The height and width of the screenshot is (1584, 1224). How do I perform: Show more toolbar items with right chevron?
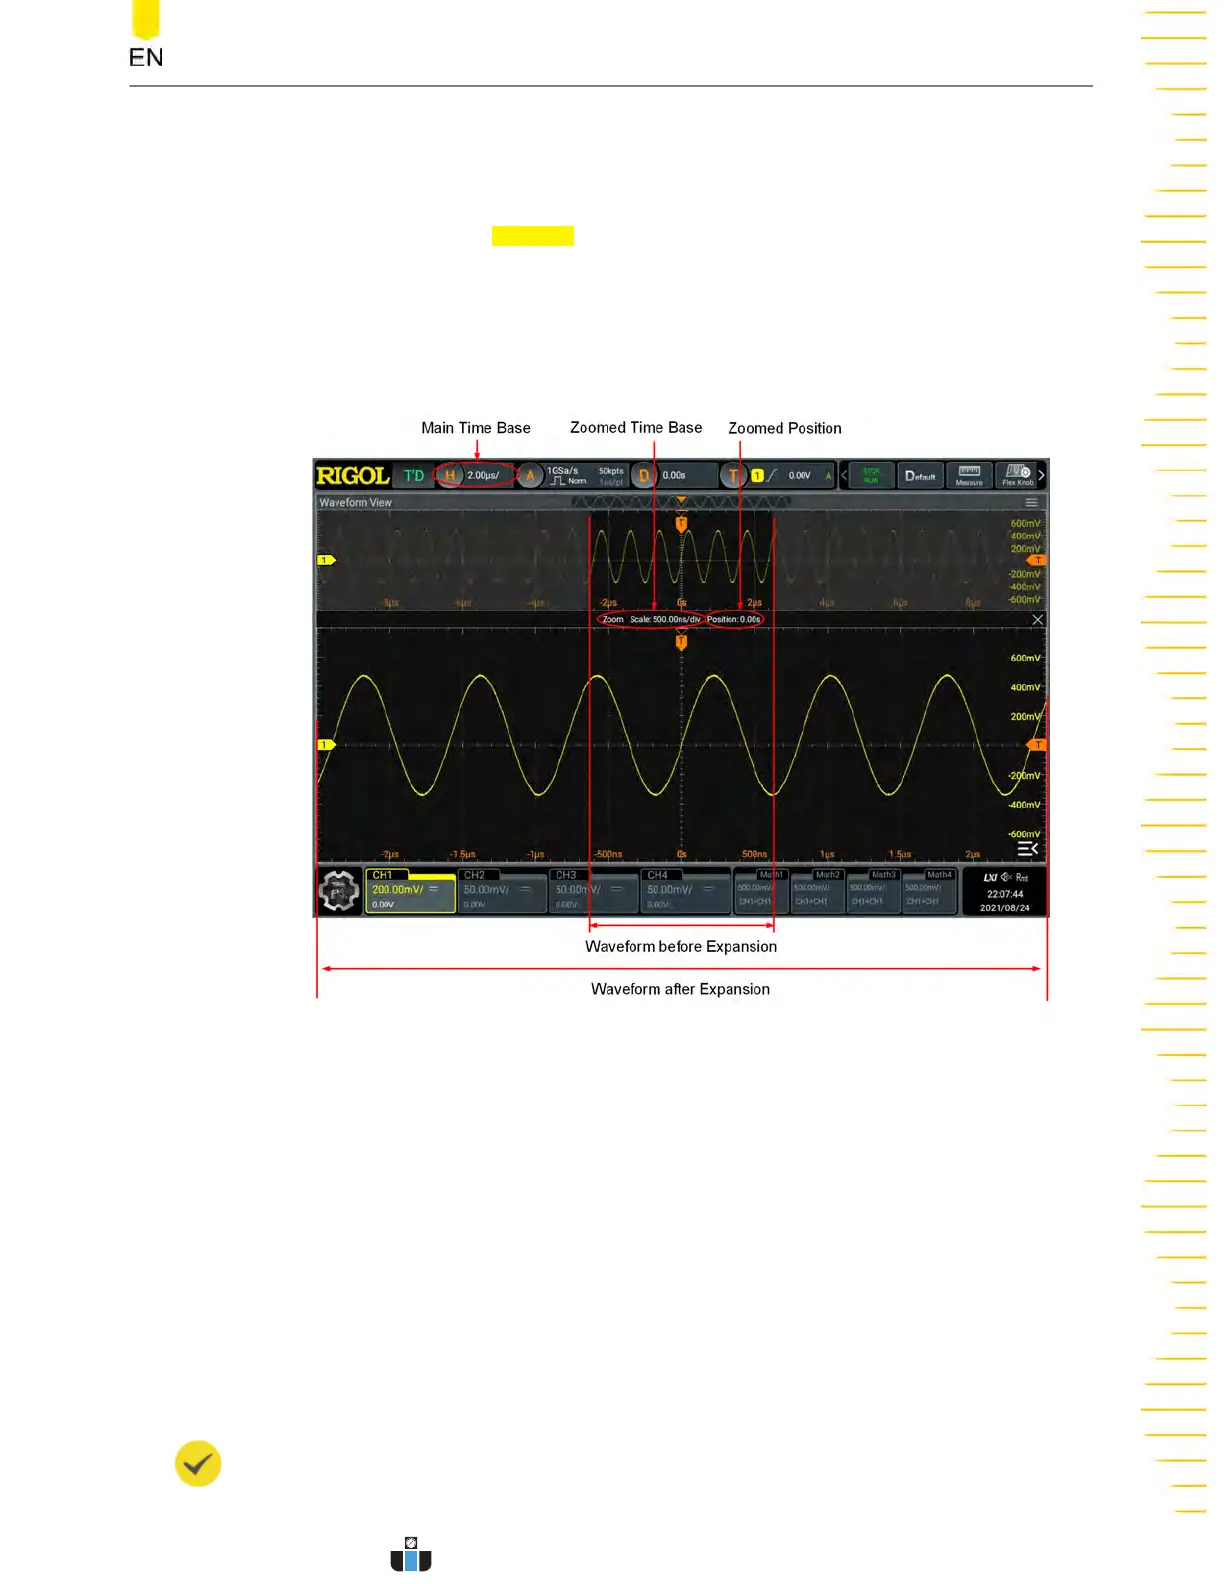(x=1041, y=476)
